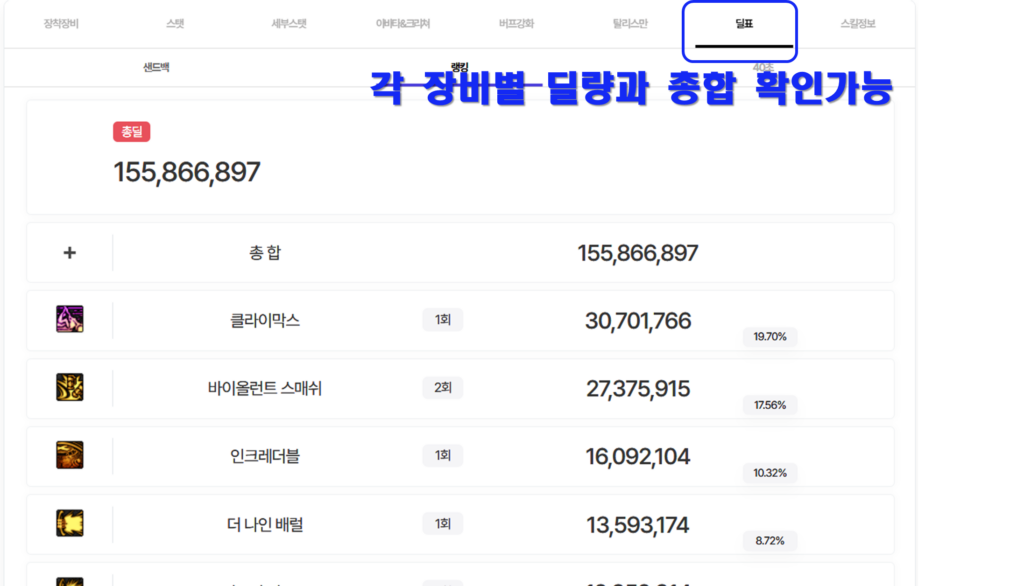
Task: Click the 더 나인 배럴 skill icon
Action: pos(70,523)
